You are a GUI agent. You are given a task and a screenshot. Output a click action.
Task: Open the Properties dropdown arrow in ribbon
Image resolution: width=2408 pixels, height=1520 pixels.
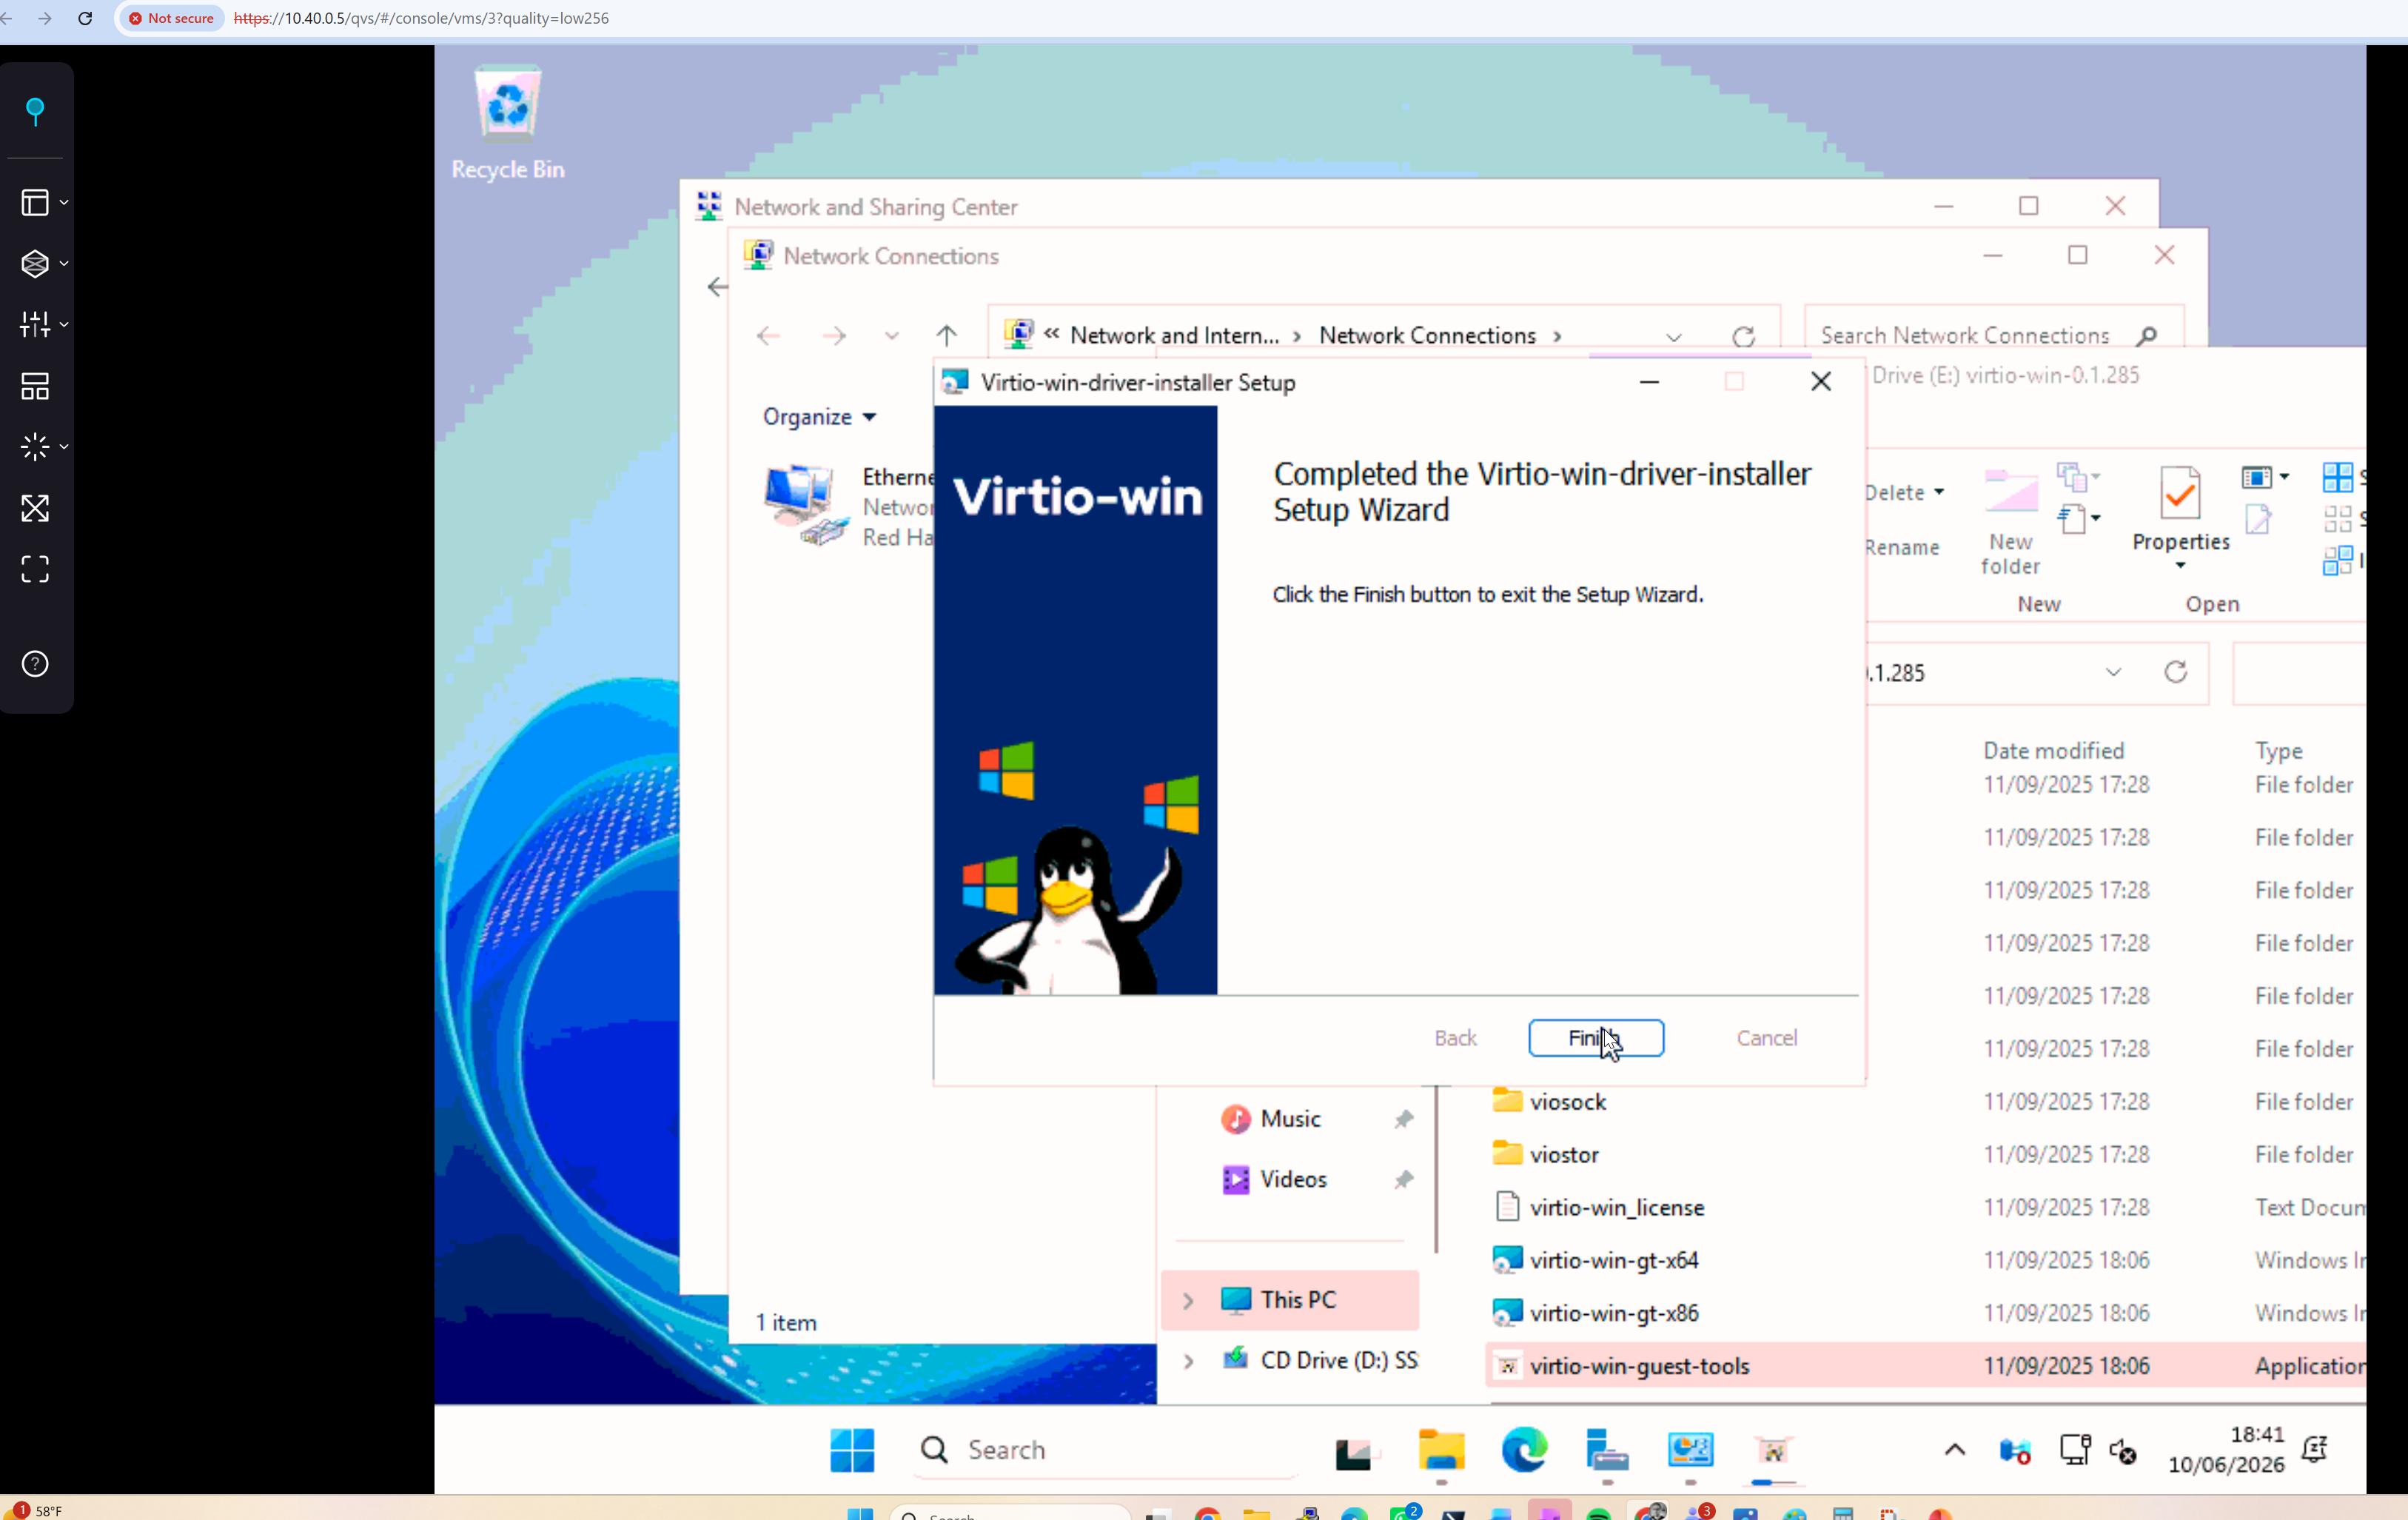pos(2180,566)
